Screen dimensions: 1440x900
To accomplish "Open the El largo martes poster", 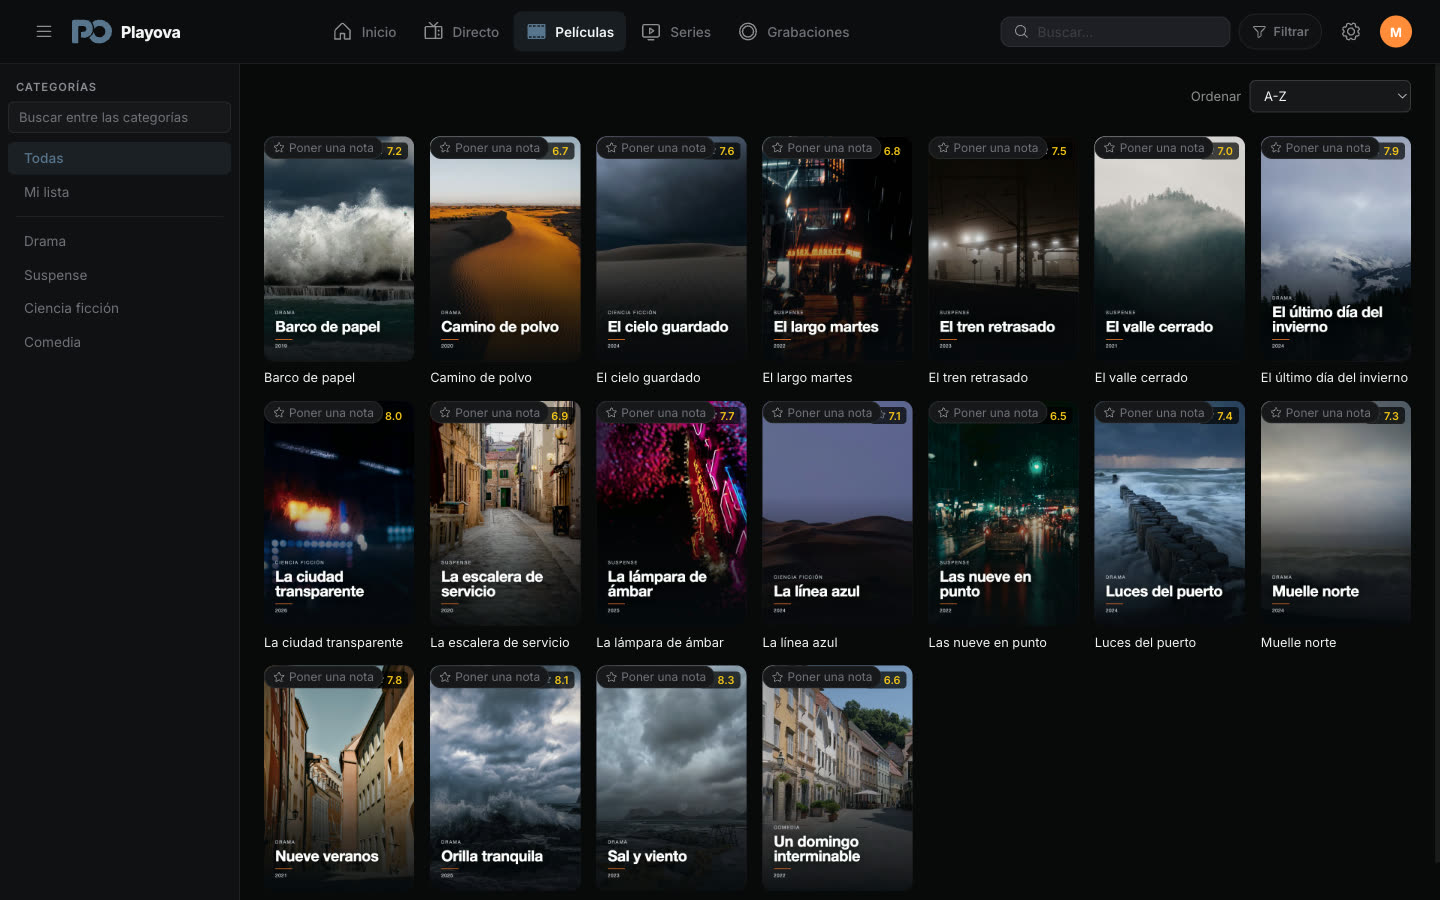I will (x=837, y=249).
